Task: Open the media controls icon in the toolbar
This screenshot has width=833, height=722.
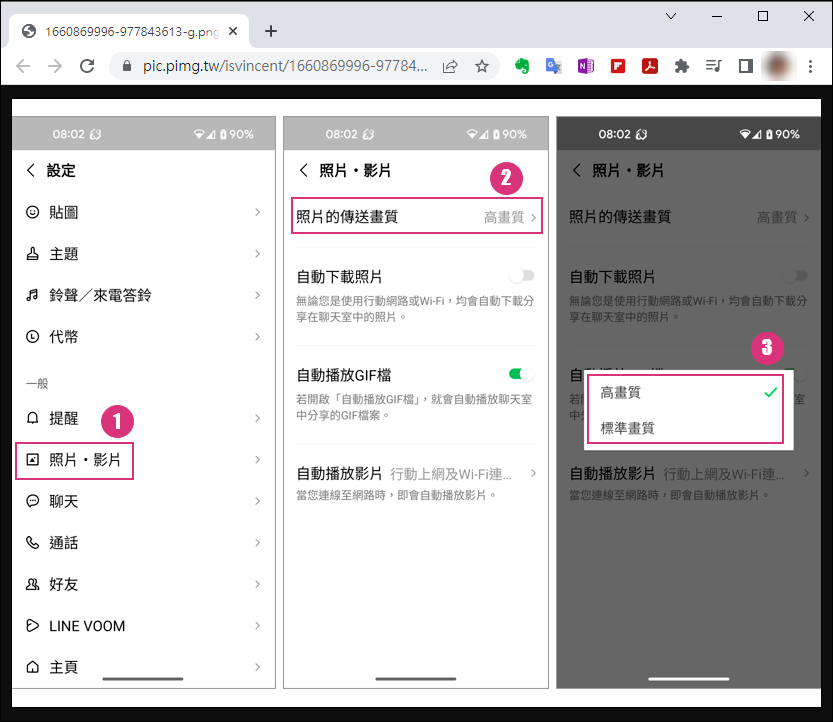Action: 713,66
